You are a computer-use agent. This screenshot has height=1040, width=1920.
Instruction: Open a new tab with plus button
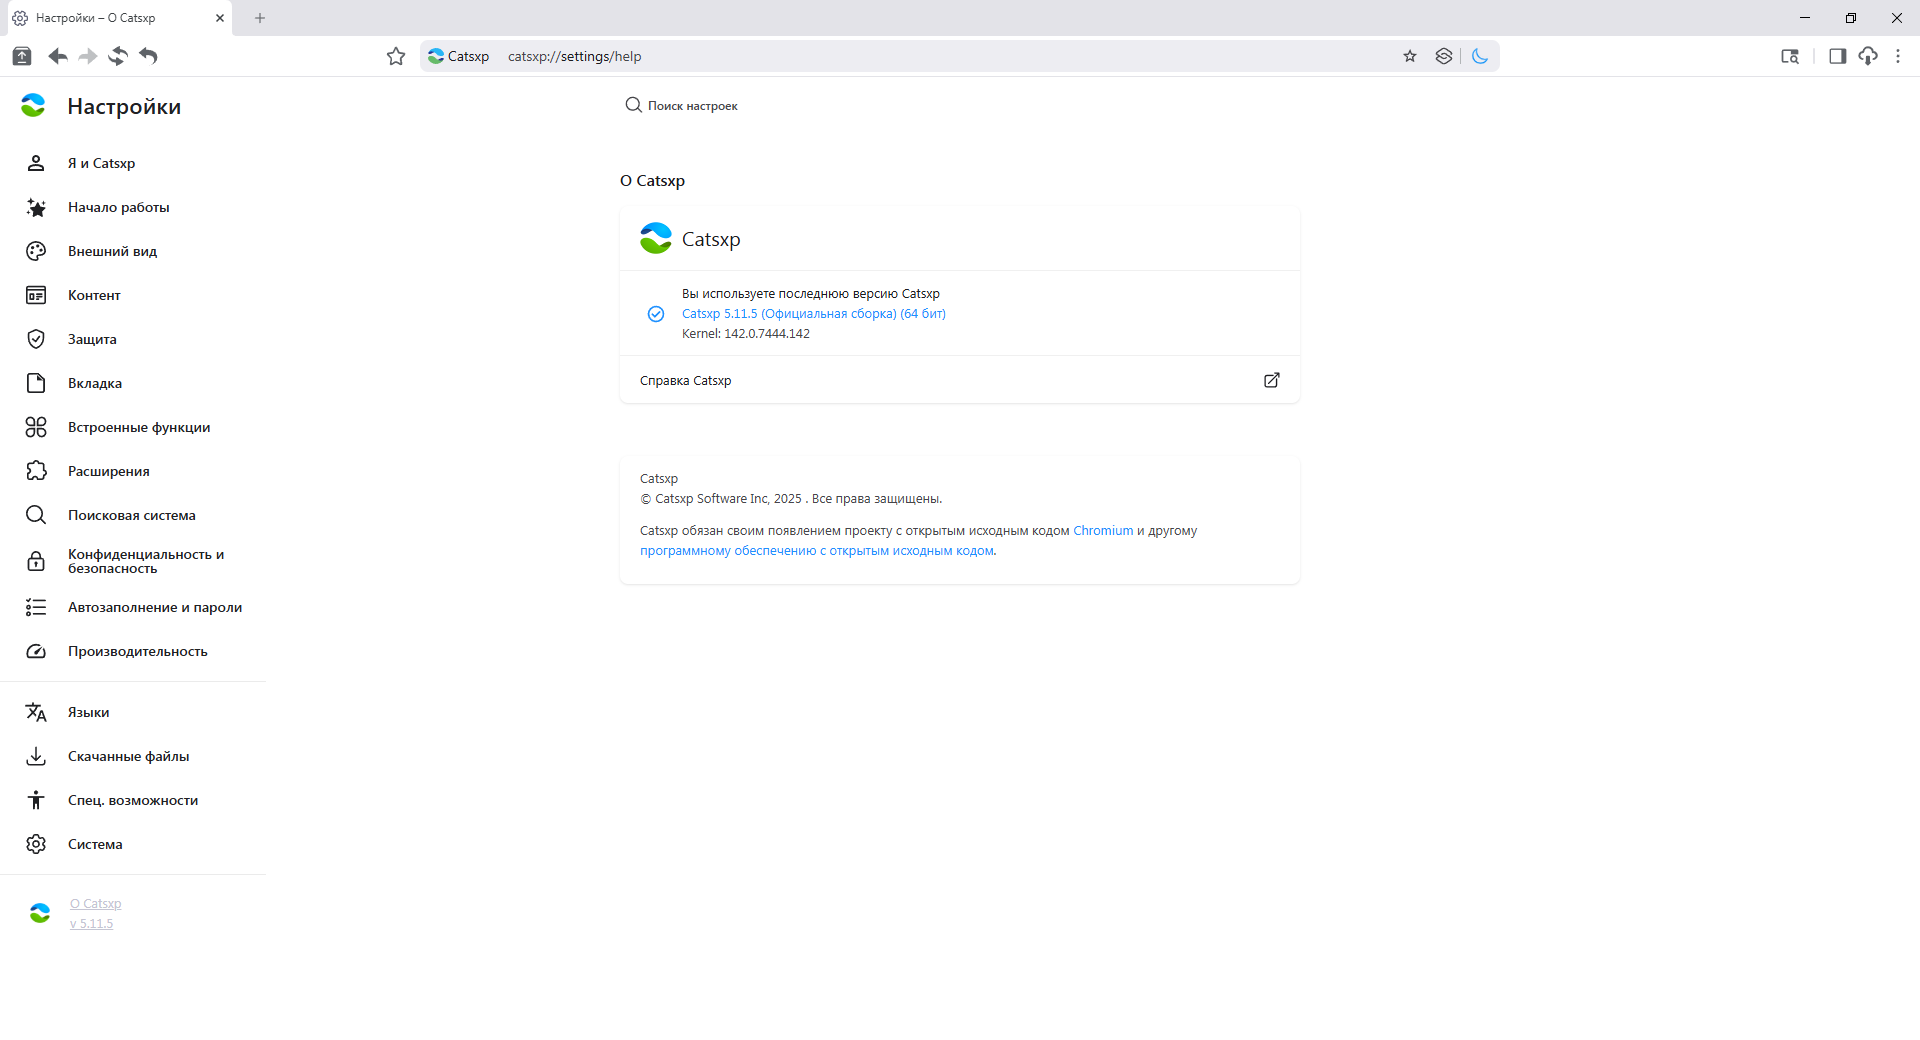(x=260, y=18)
